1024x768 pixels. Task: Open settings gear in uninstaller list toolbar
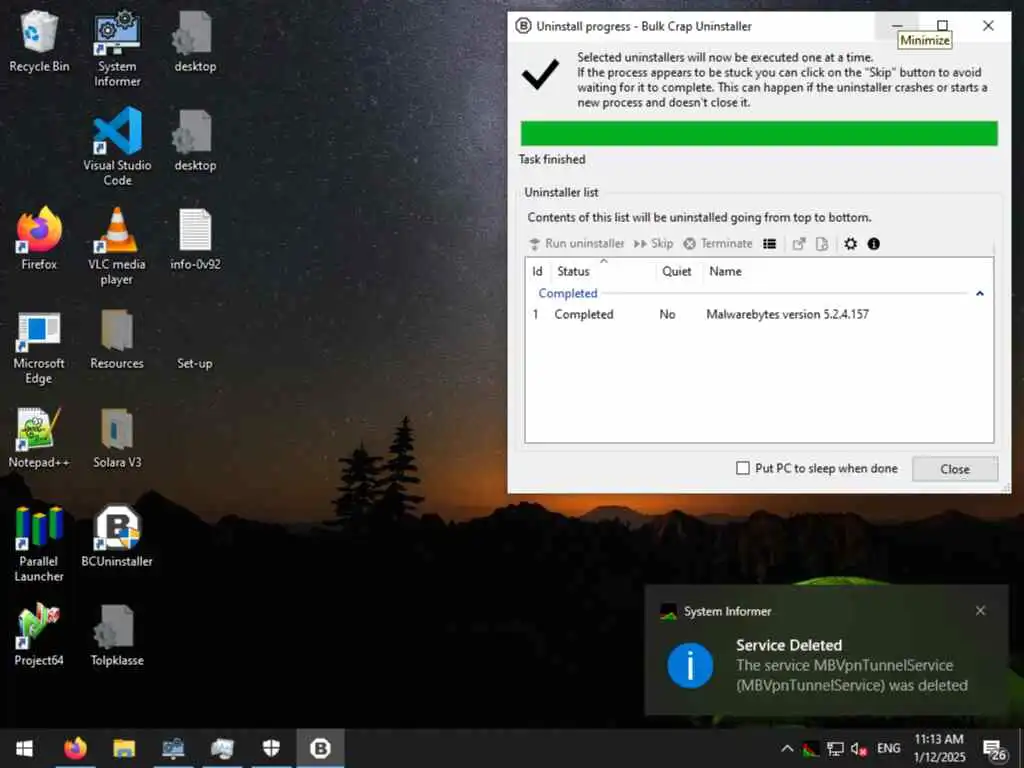tap(850, 244)
